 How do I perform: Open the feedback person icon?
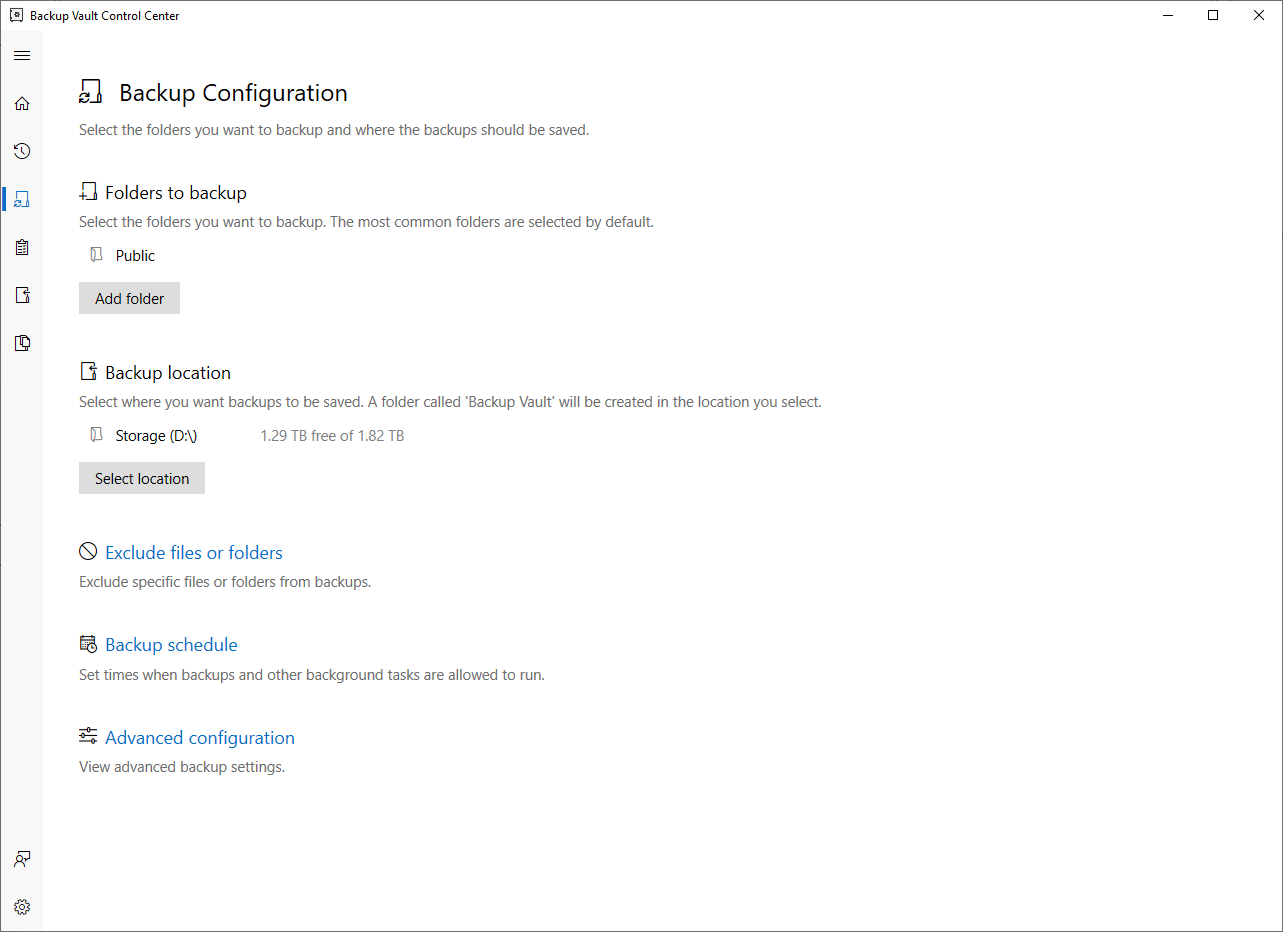pos(22,859)
